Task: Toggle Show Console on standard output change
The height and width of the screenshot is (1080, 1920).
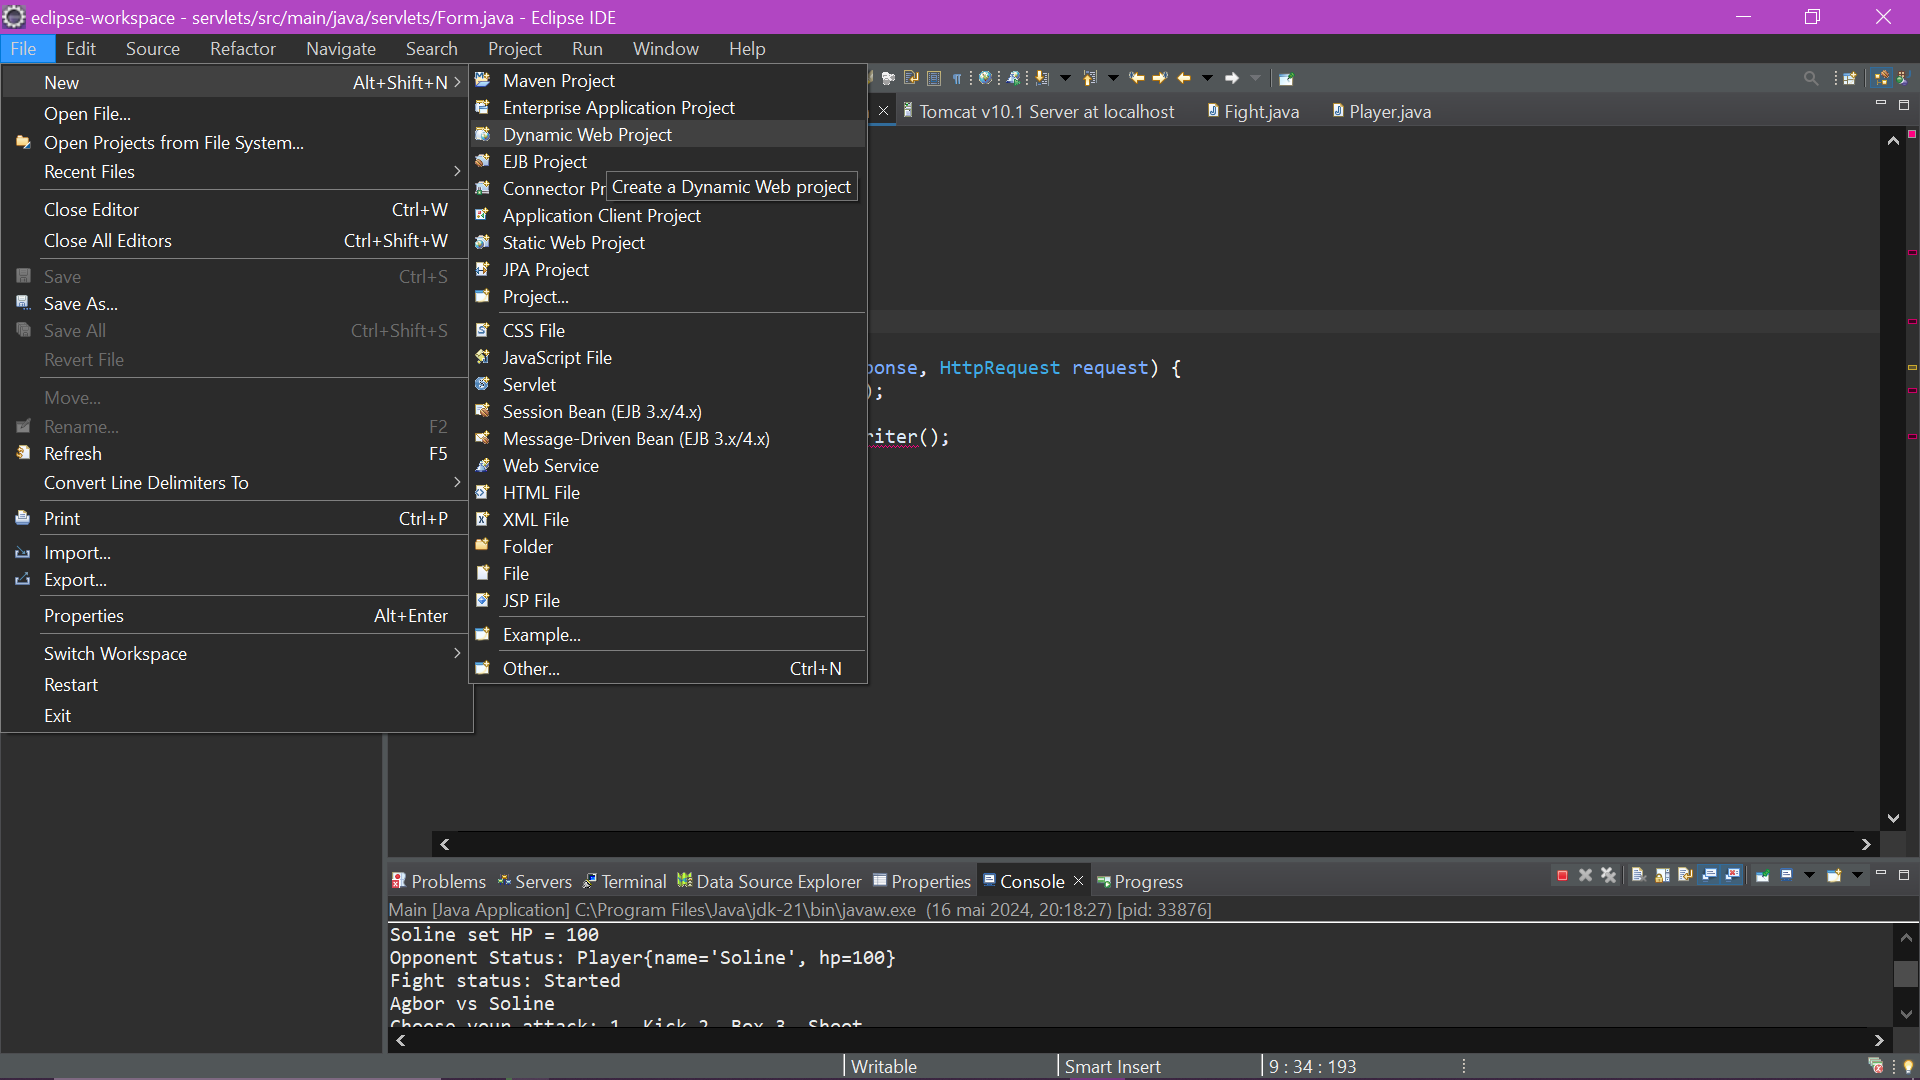Action: (1709, 875)
